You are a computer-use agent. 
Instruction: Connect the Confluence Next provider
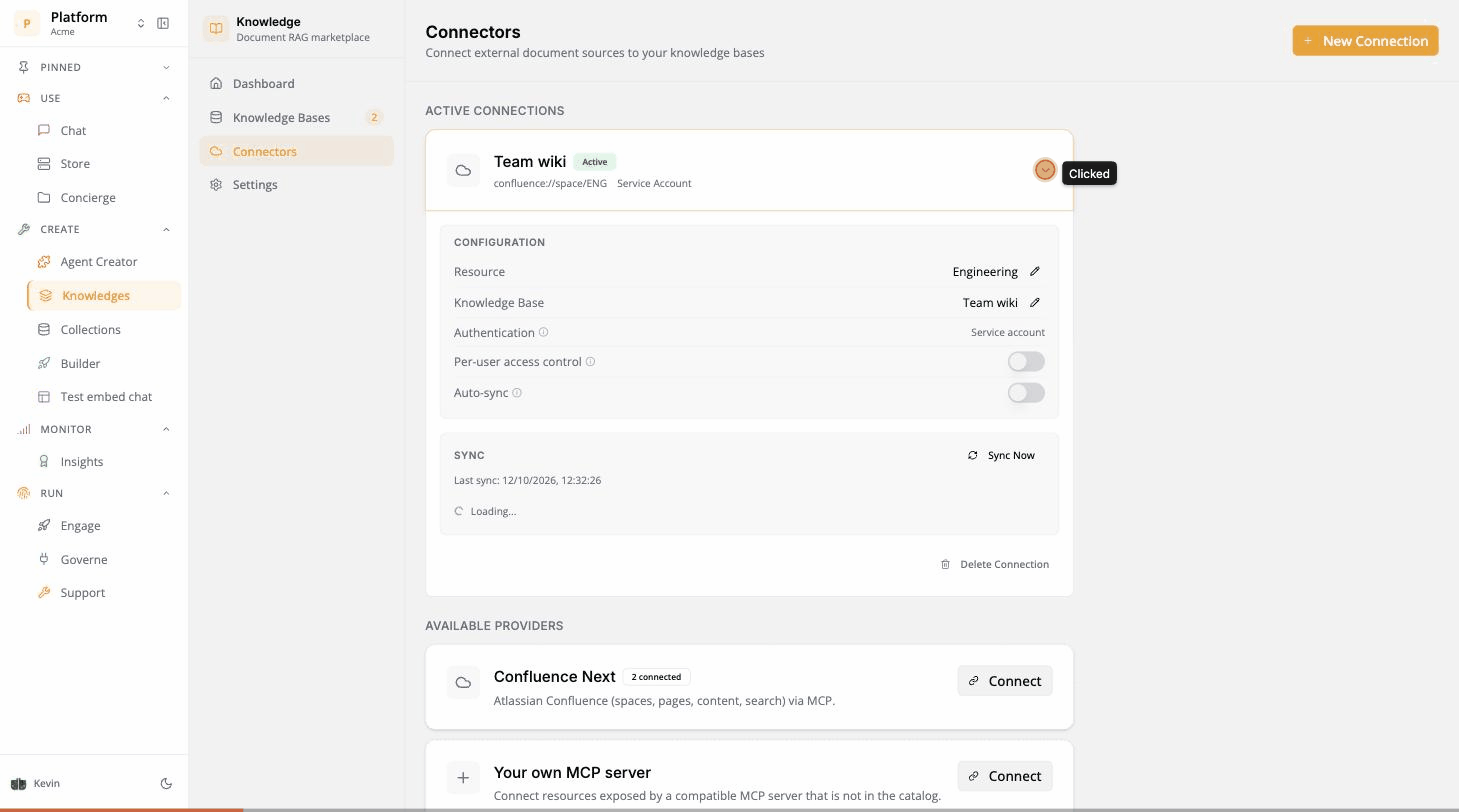1004,681
